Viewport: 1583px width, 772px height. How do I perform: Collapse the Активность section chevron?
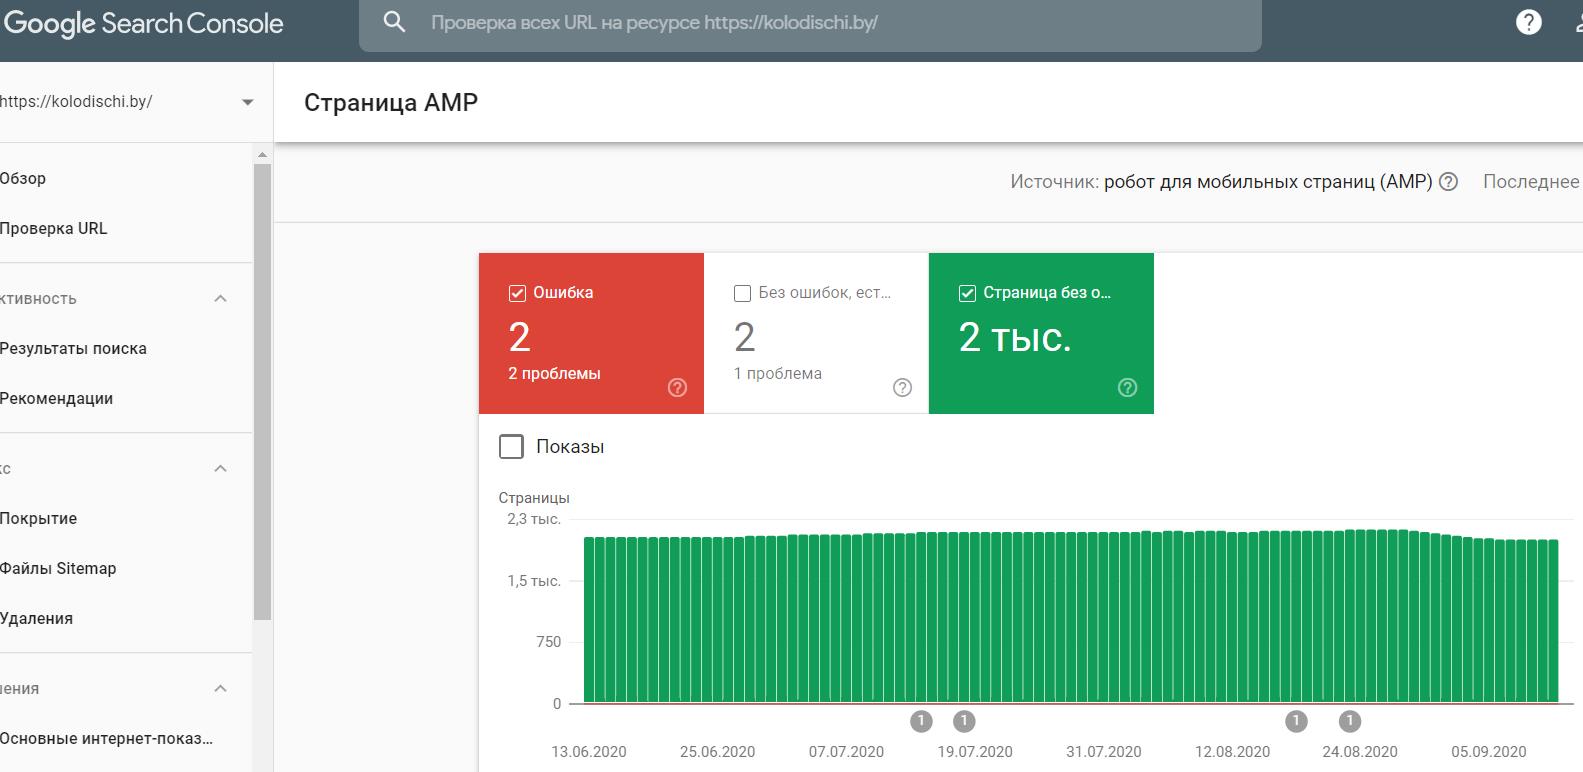[x=221, y=299]
